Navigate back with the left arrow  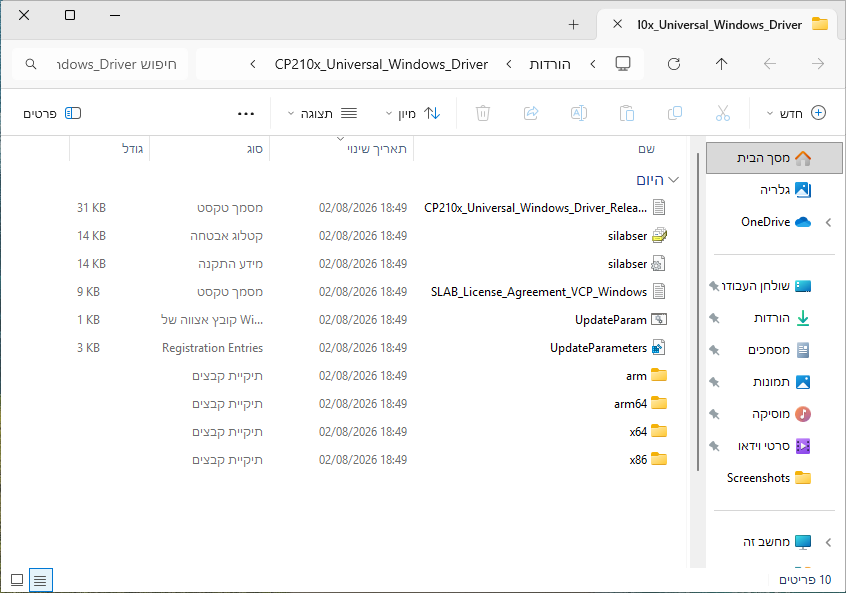pyautogui.click(x=770, y=64)
